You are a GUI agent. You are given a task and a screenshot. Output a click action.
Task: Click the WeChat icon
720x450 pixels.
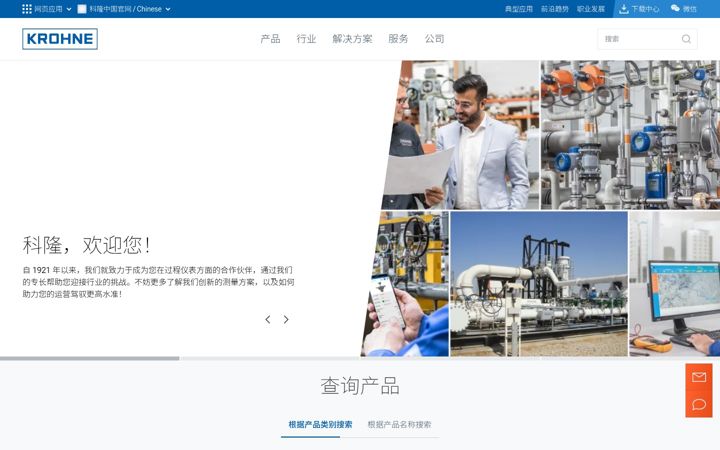(x=675, y=8)
